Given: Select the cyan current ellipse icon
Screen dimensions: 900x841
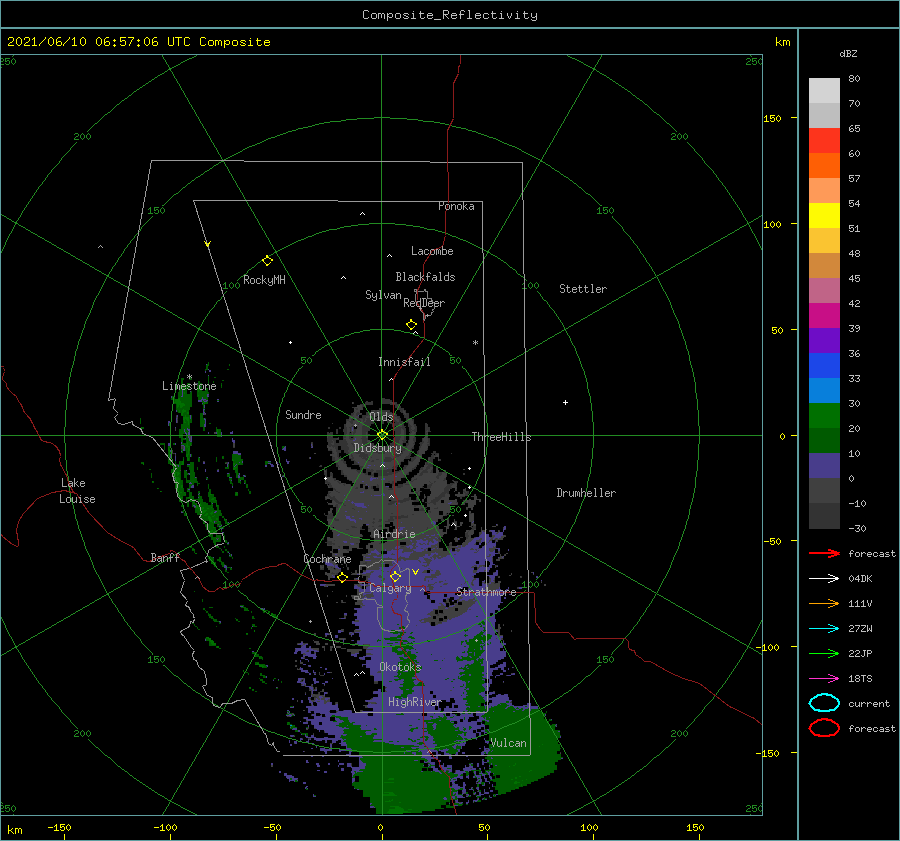Looking at the screenshot, I should (x=824, y=703).
